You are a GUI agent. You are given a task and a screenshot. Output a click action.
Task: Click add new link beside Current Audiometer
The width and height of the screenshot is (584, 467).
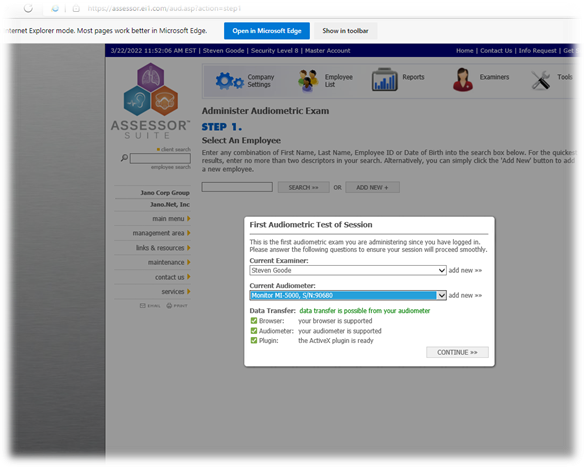click(465, 295)
